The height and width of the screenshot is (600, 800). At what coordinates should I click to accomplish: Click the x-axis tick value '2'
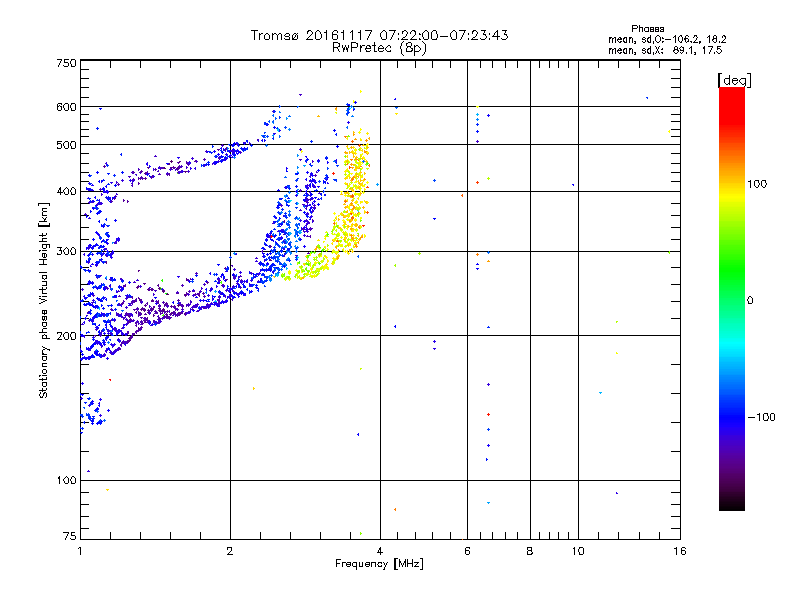coord(230,551)
